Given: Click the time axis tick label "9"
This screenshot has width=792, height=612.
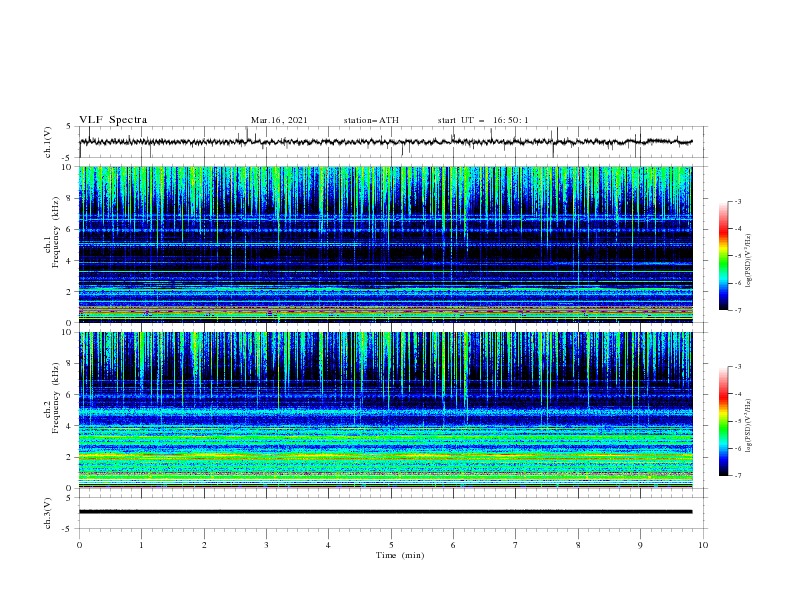Looking at the screenshot, I should 640,545.
